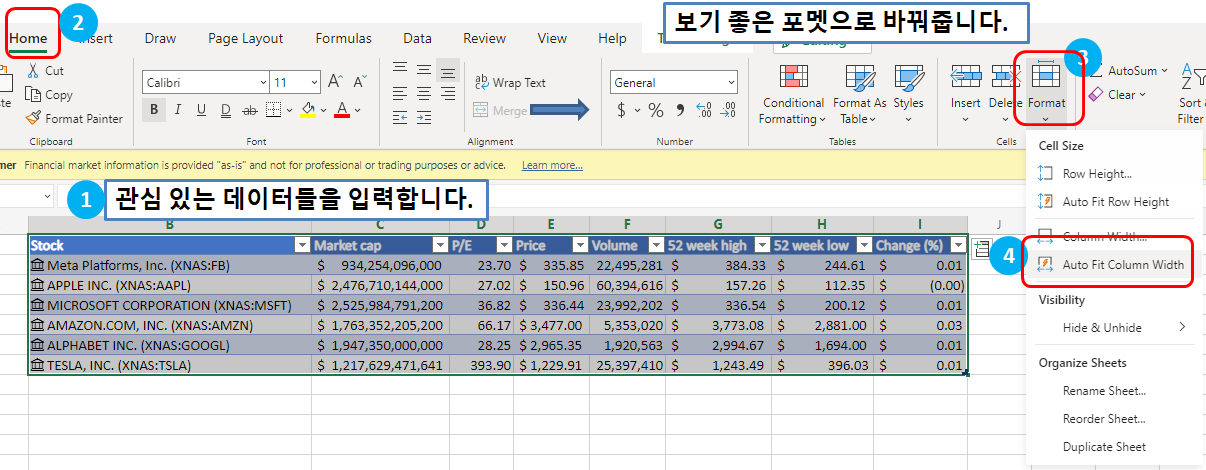Open the font size 11 dropdown

314,82
